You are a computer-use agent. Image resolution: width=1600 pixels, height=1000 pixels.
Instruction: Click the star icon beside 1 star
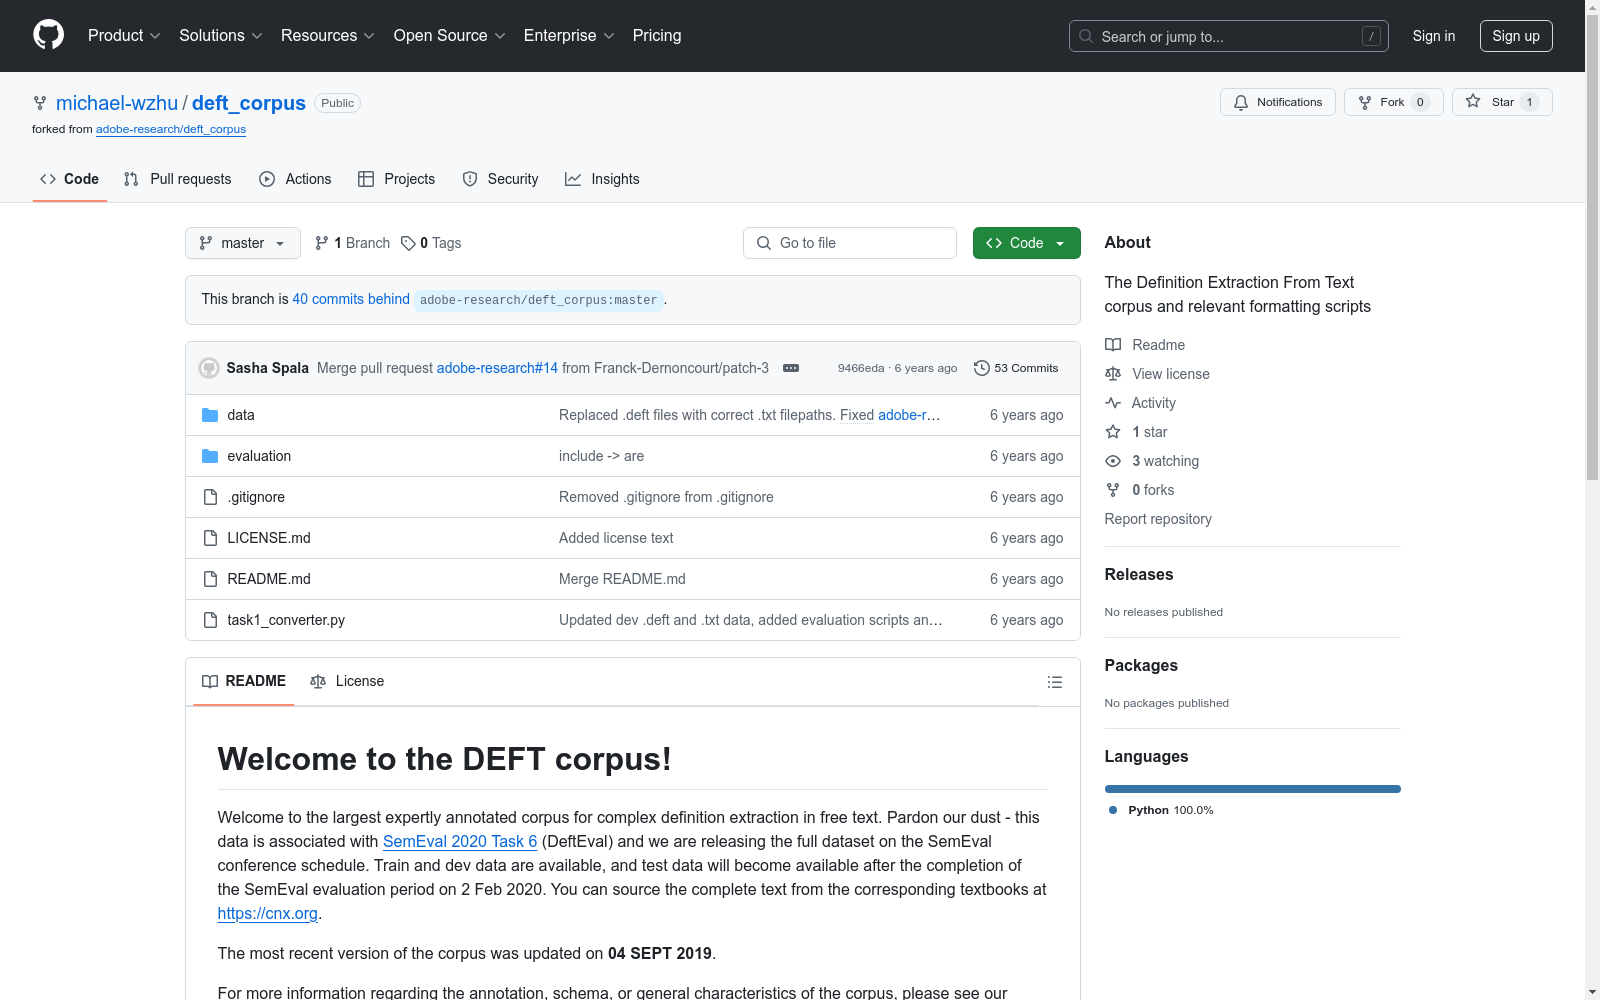point(1113,432)
